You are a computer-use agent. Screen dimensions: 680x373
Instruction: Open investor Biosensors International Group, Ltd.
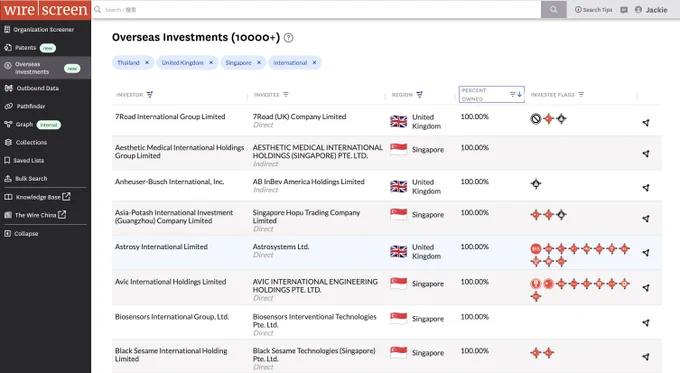[x=172, y=317]
